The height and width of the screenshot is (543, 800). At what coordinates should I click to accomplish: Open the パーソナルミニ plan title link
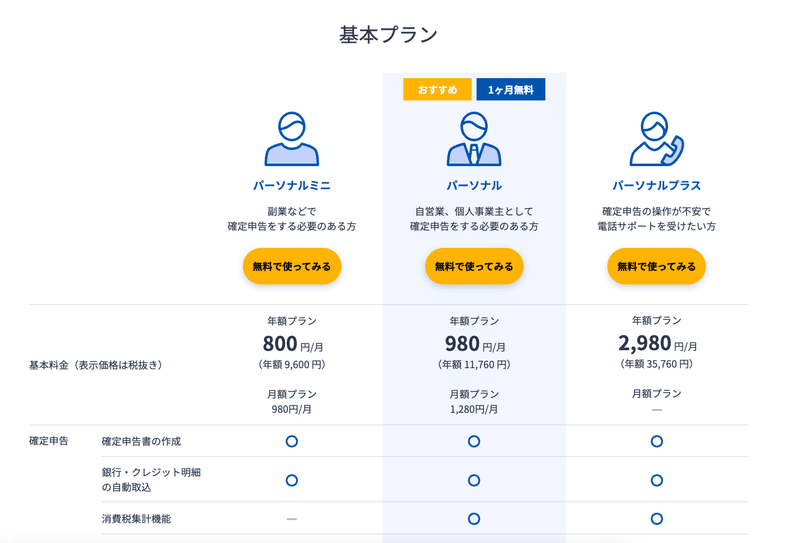292,185
